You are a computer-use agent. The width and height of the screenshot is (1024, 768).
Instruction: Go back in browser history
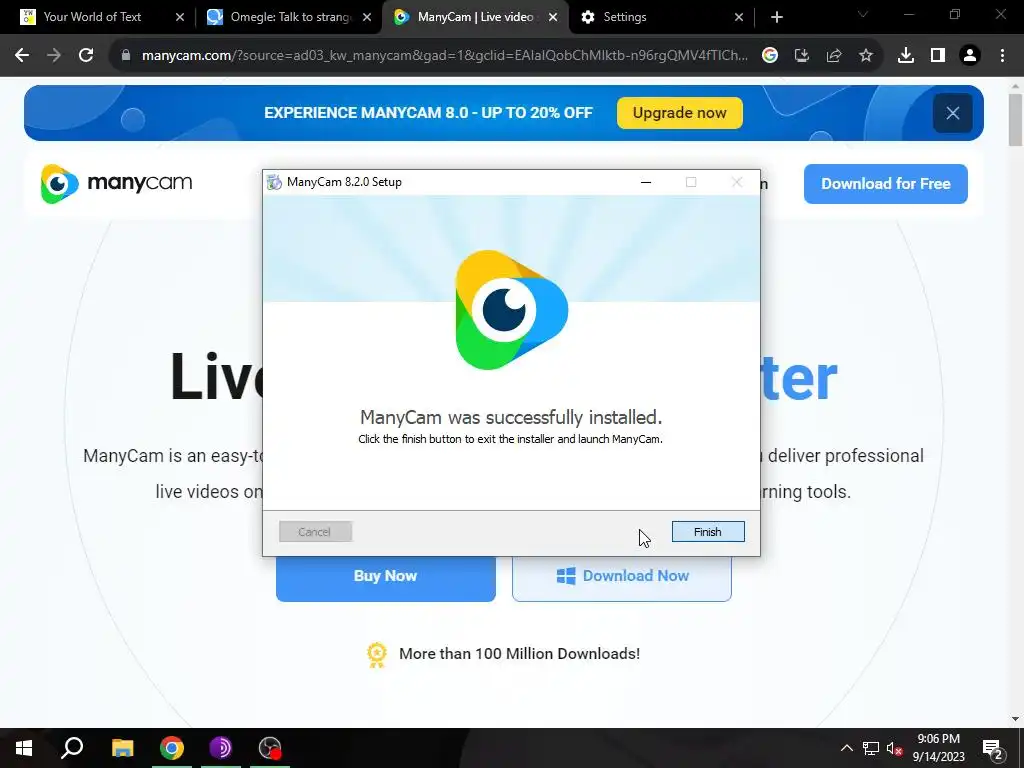(x=22, y=56)
